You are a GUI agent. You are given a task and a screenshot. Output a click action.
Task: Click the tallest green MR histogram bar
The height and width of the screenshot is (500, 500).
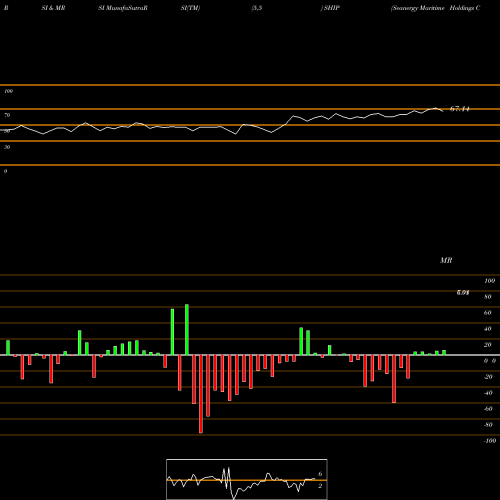187,329
